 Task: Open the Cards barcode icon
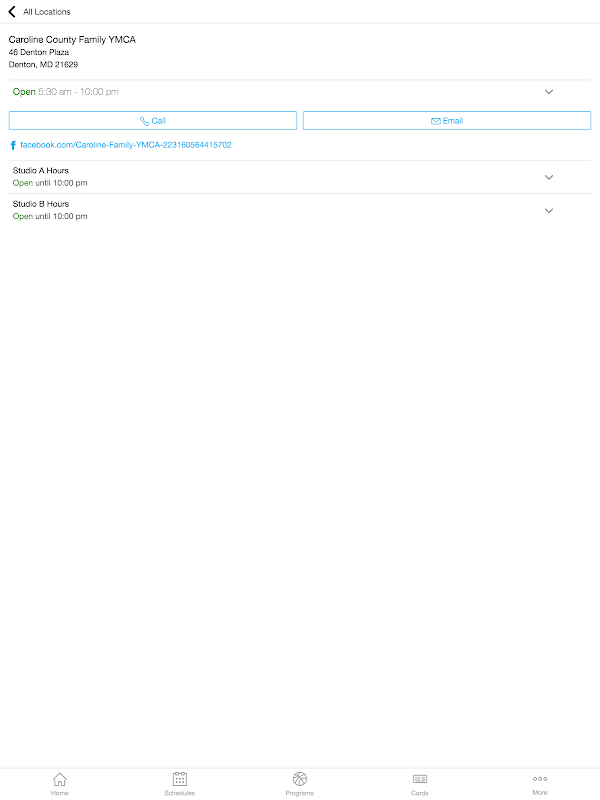[420, 779]
